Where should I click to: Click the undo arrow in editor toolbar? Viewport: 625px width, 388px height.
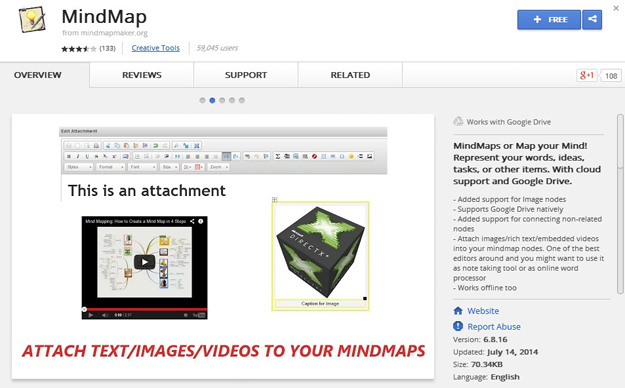[x=156, y=146]
